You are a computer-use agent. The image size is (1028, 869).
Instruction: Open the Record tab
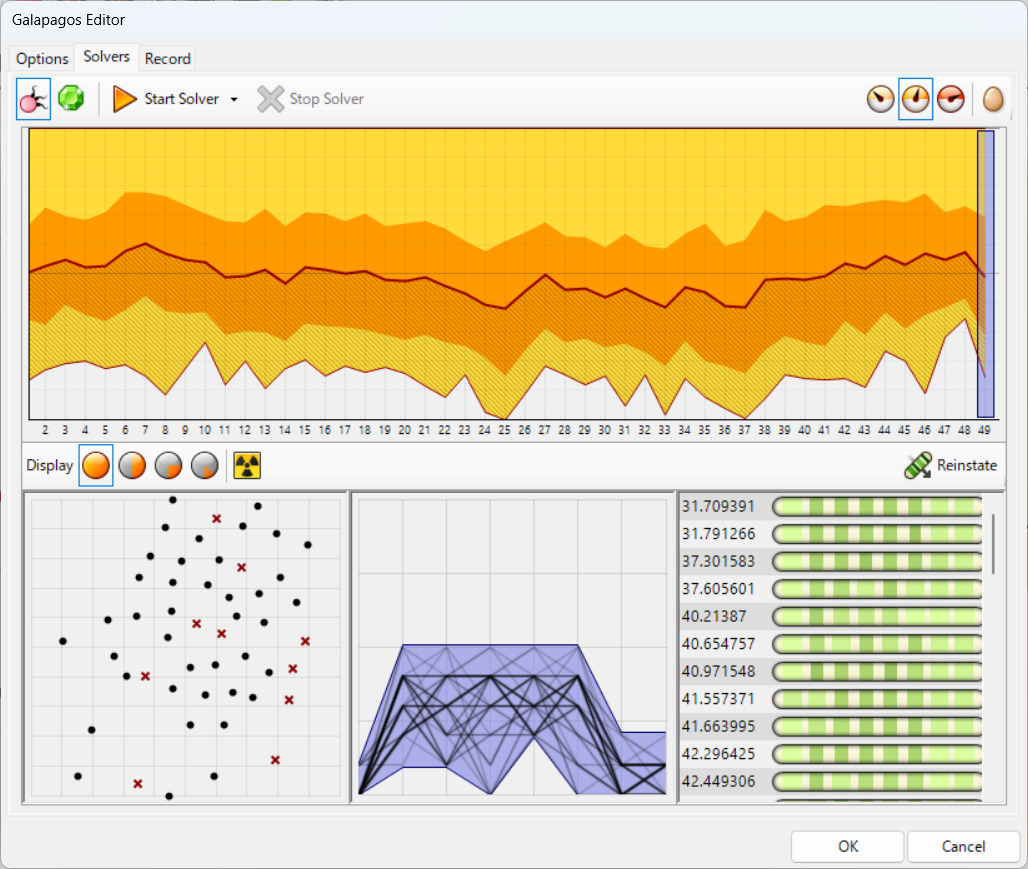click(167, 59)
